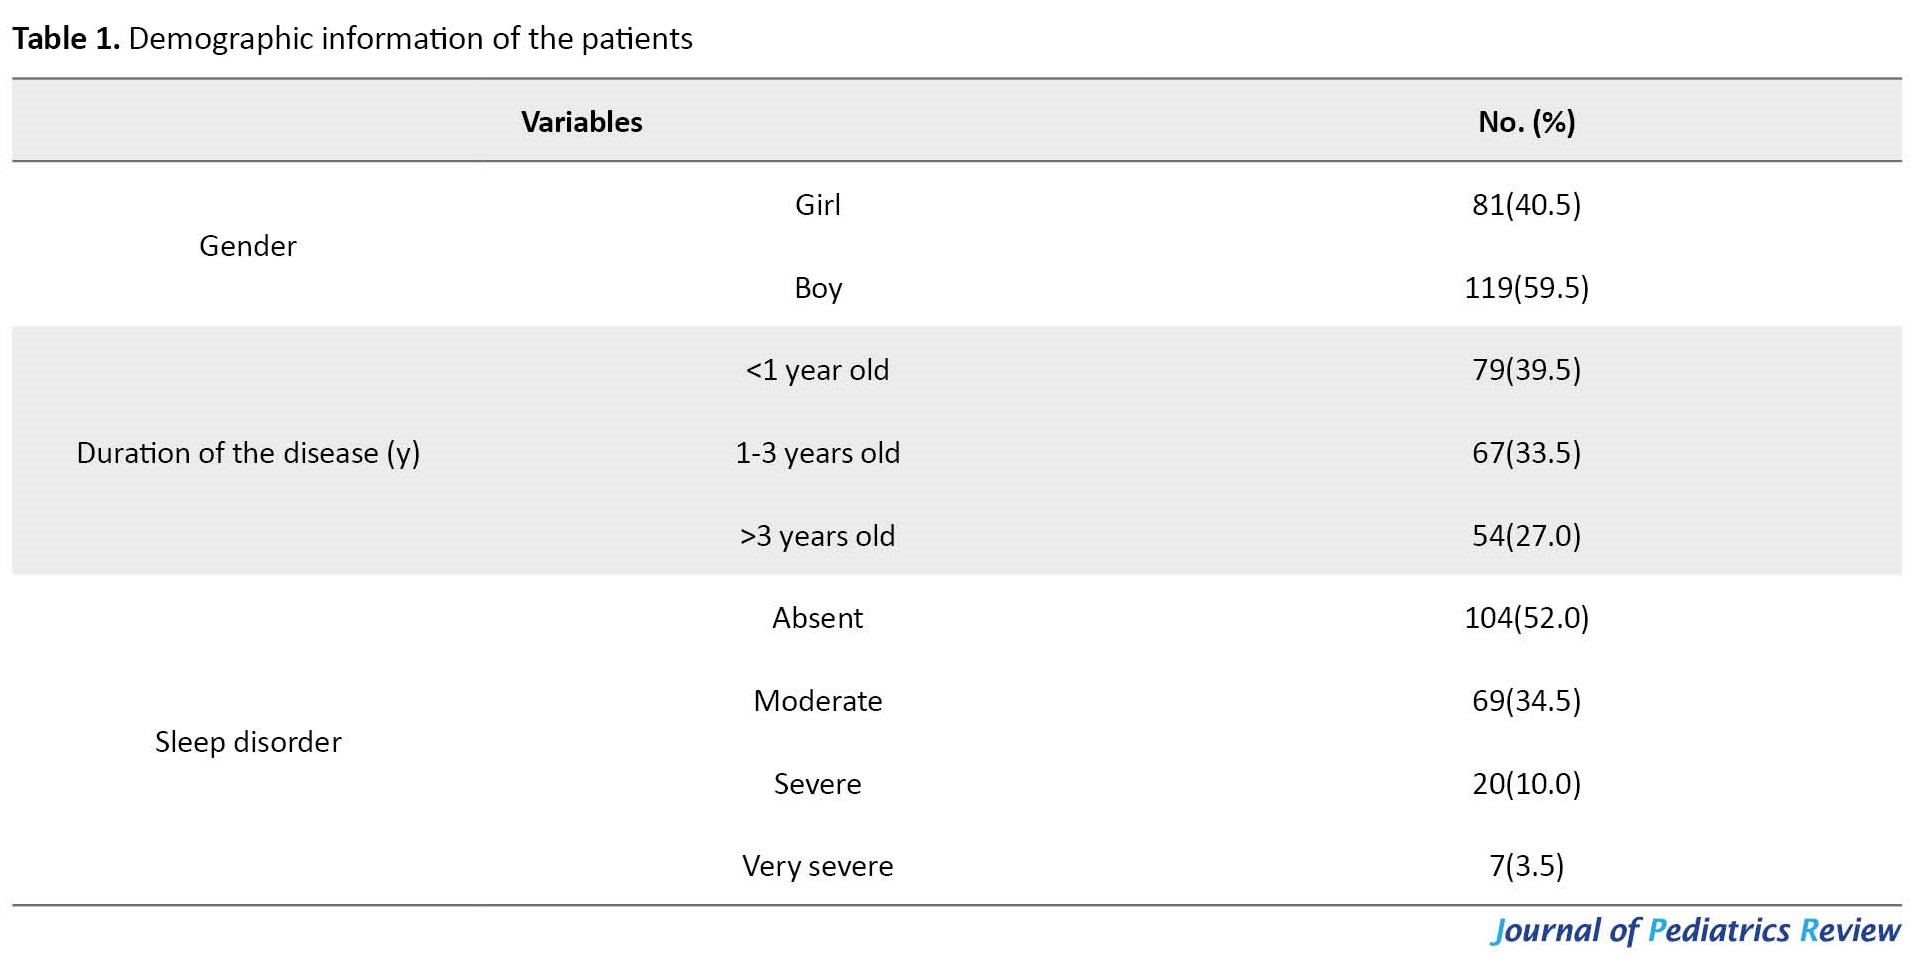Click the >3 years old cell
Image resolution: width=1913 pixels, height=963 pixels.
point(818,536)
